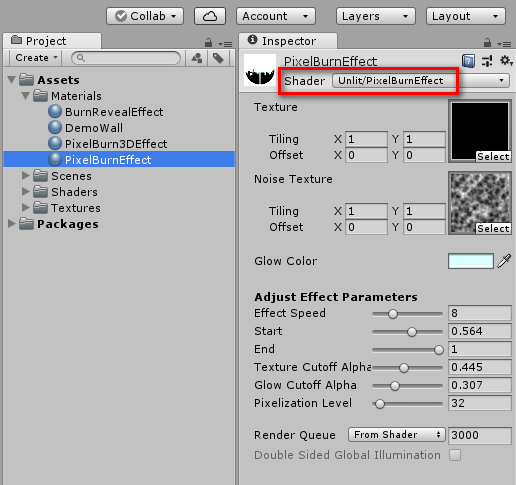Click search by type filter icon

click(197, 58)
